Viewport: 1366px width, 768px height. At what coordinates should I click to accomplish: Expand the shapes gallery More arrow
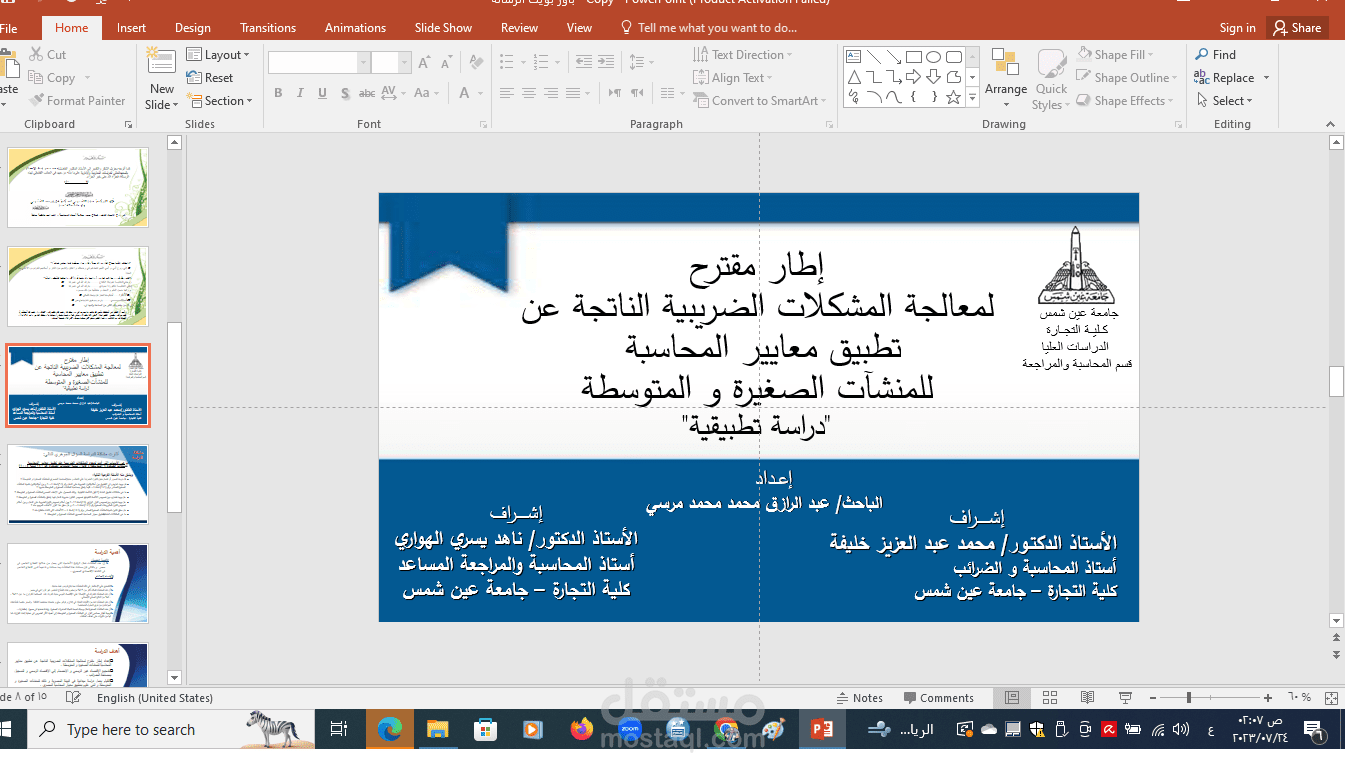pyautogui.click(x=972, y=97)
